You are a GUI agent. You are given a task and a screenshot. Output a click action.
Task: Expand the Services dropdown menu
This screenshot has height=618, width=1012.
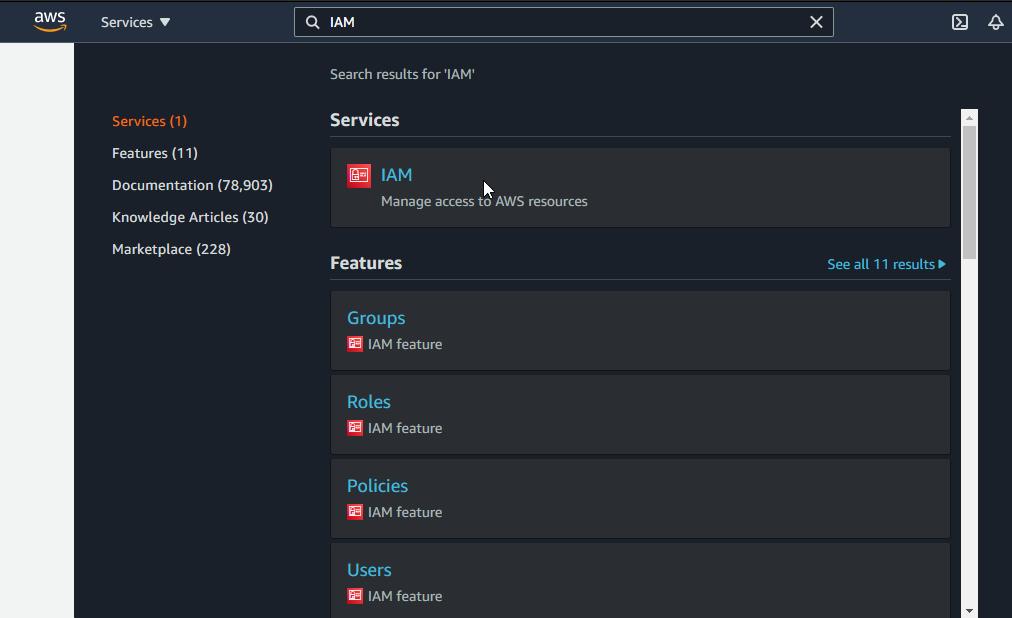135,21
